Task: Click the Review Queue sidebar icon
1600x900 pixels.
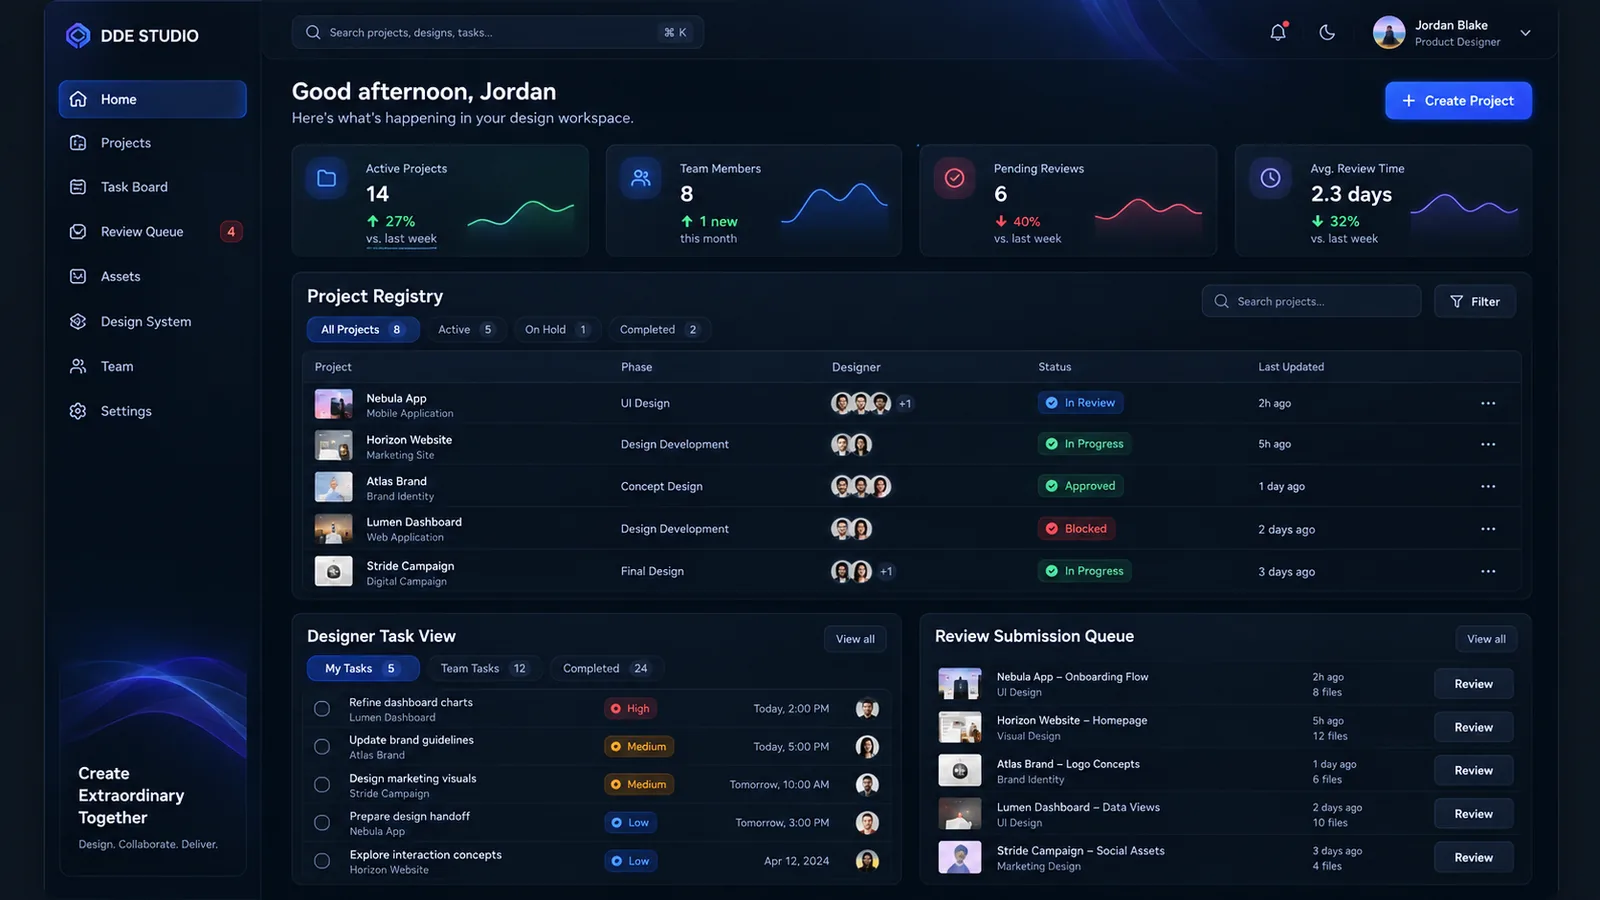Action: [78, 232]
